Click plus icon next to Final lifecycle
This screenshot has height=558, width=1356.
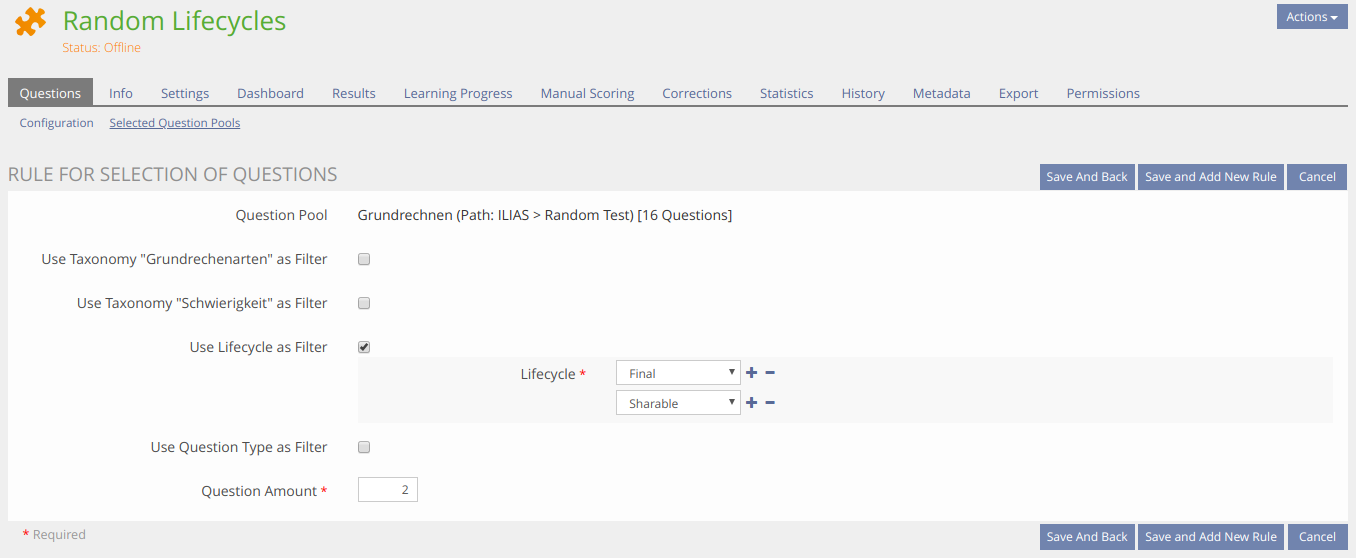[x=752, y=373]
